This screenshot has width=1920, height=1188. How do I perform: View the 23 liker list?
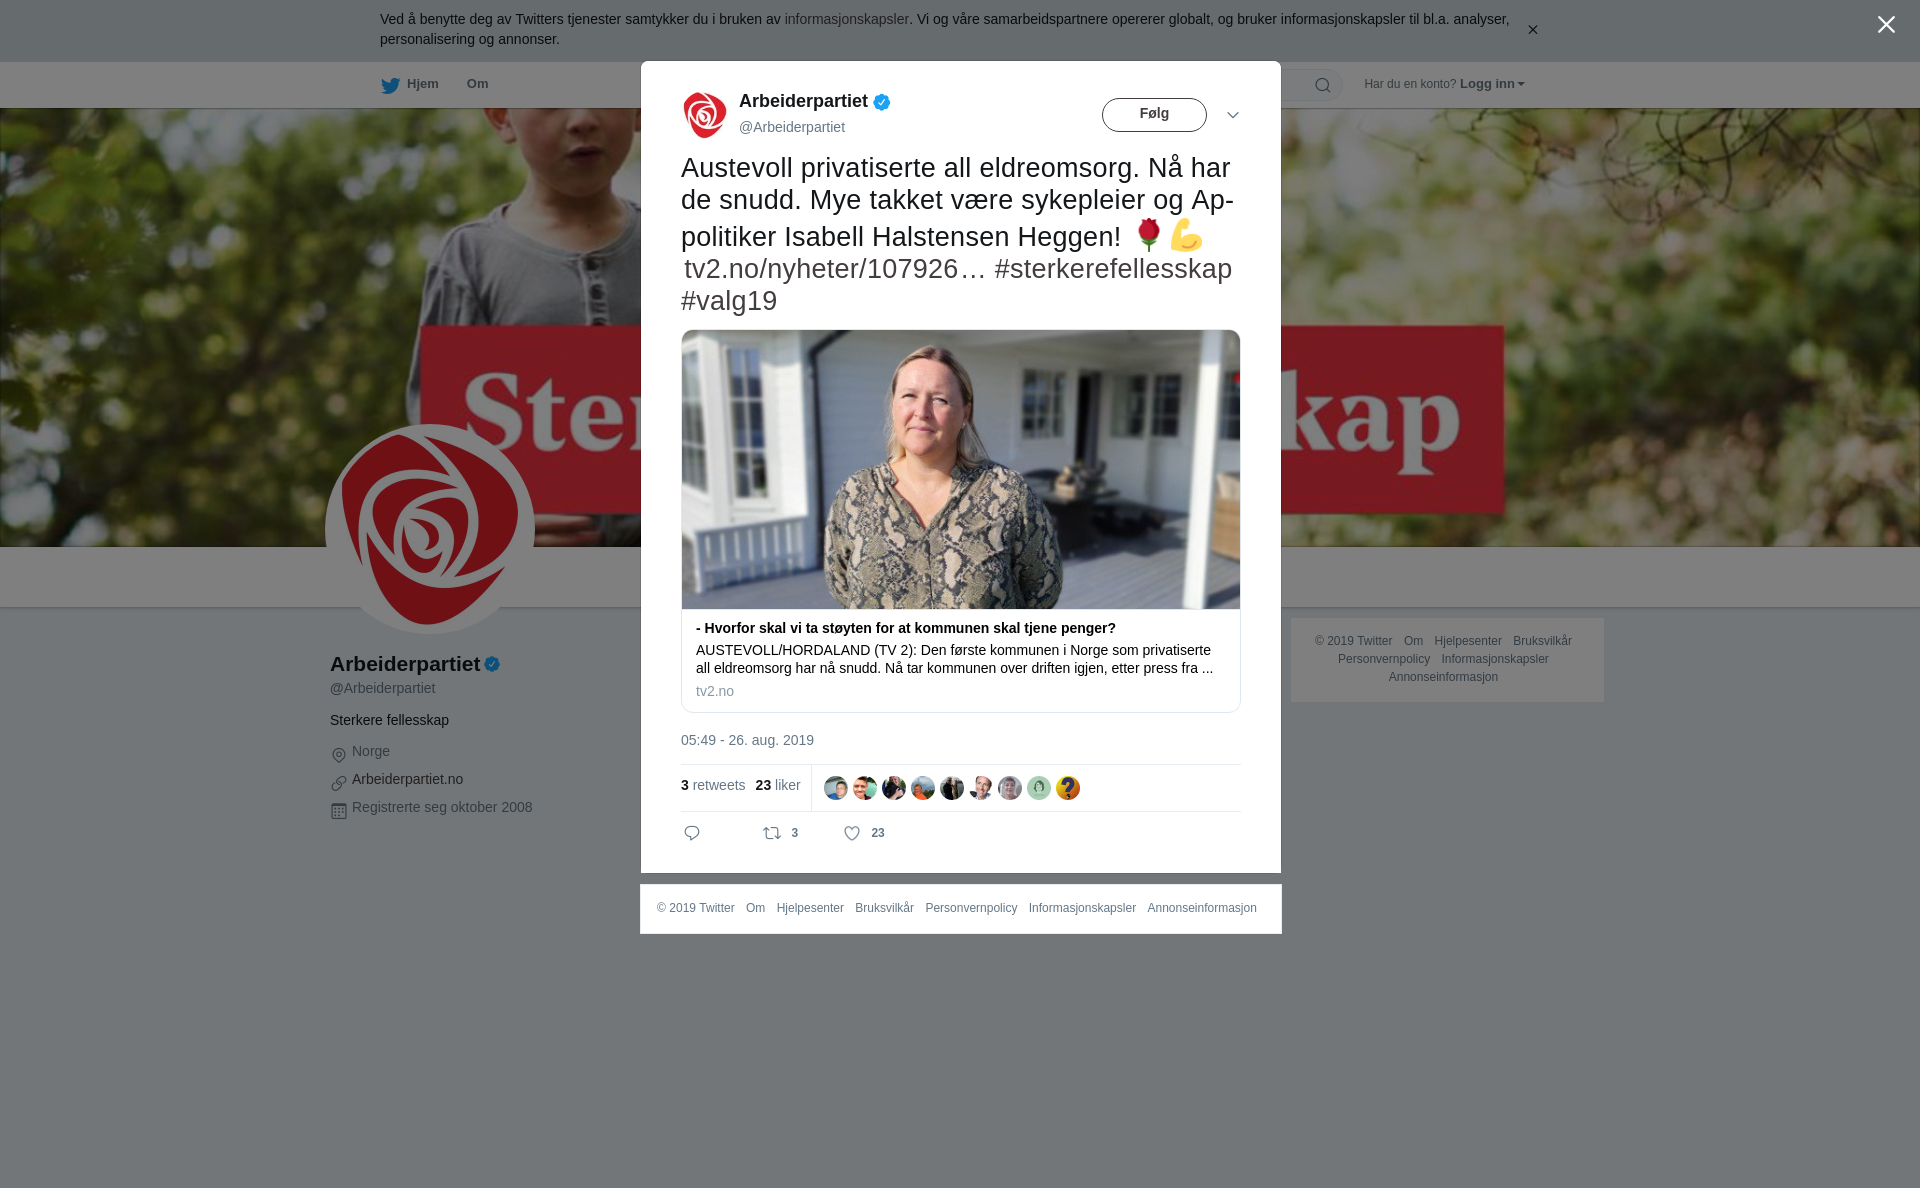tap(778, 785)
